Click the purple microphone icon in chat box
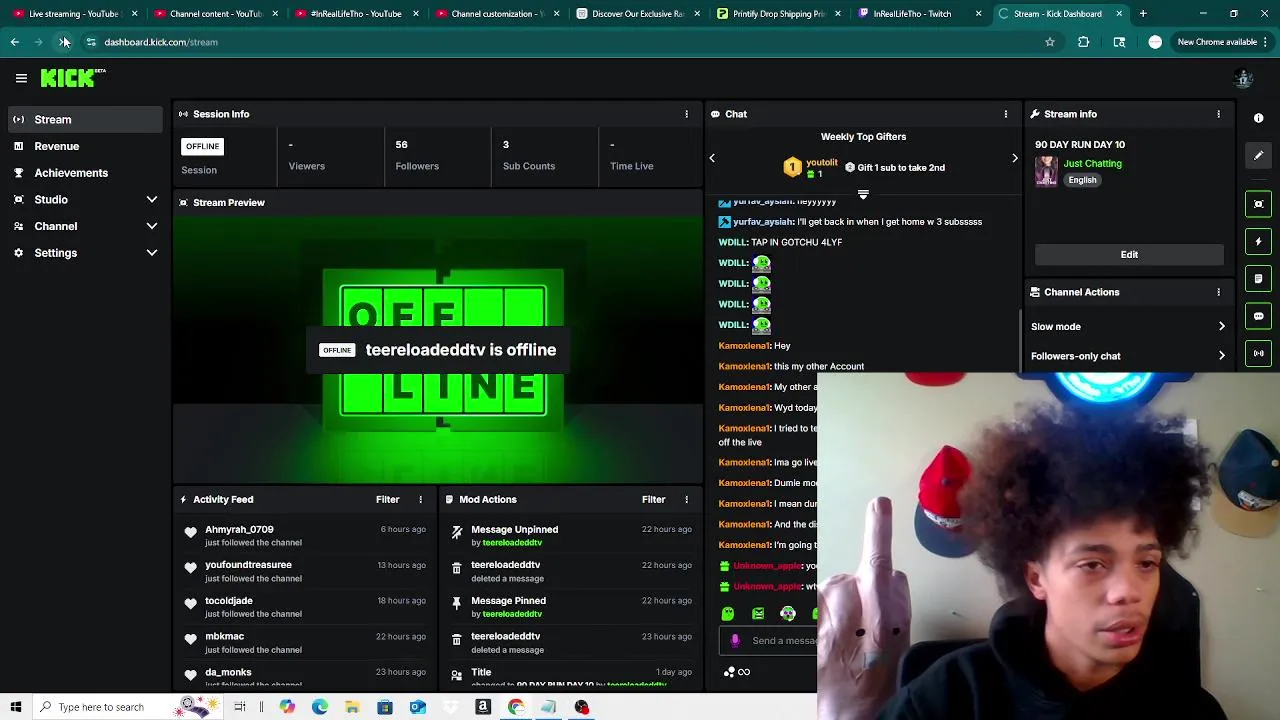 (x=735, y=640)
